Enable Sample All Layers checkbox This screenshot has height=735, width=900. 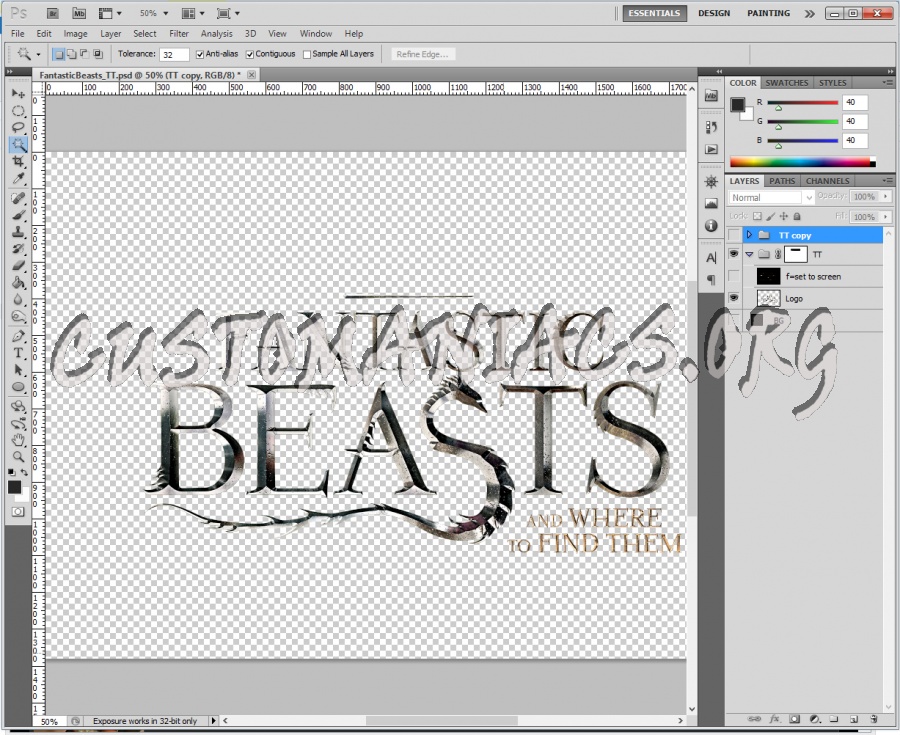307,55
